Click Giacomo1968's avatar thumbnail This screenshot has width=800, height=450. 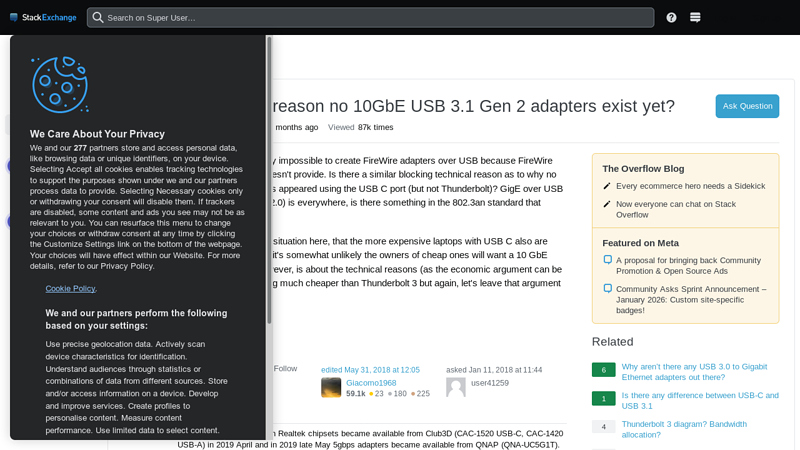[x=331, y=387]
